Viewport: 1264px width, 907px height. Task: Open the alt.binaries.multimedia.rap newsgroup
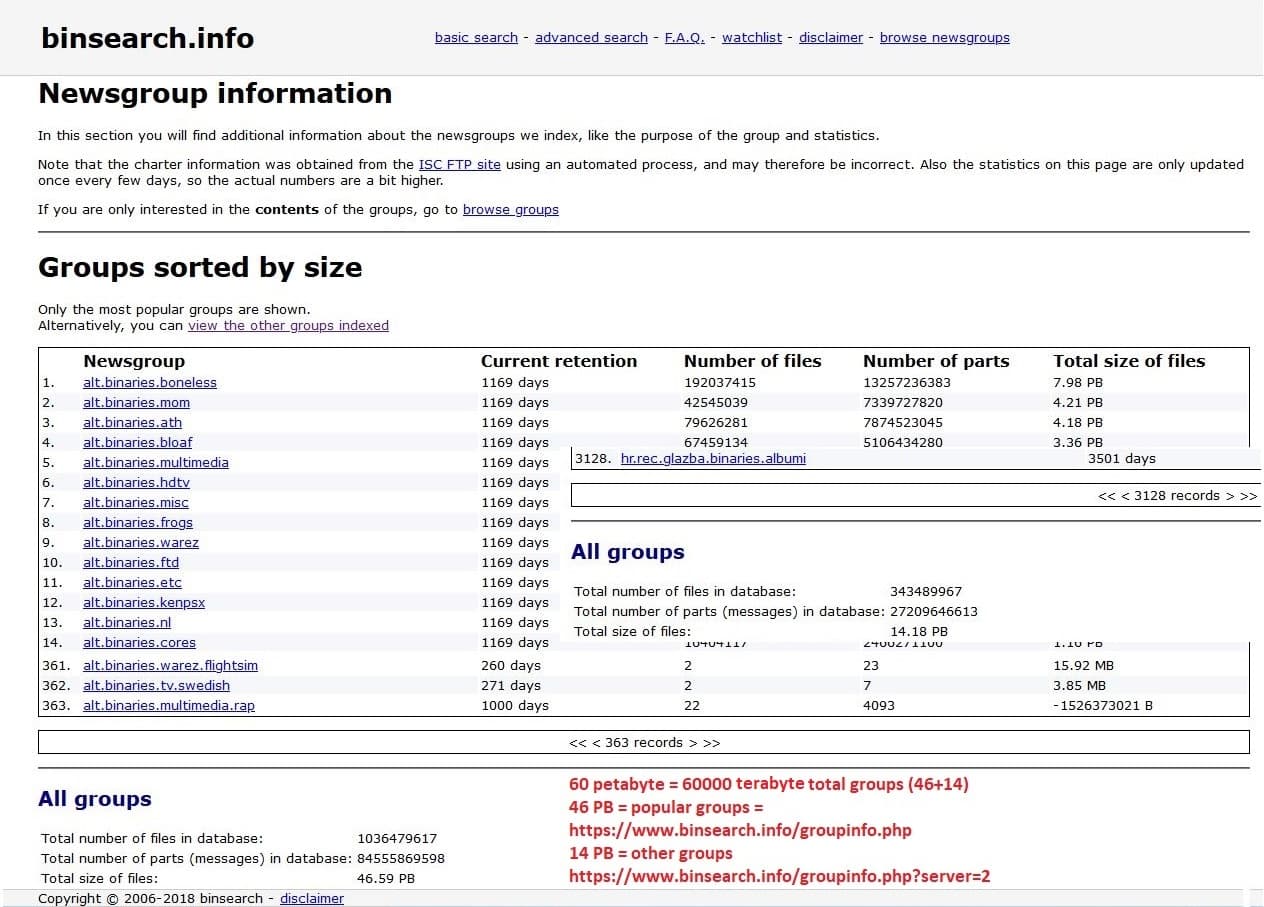click(167, 705)
